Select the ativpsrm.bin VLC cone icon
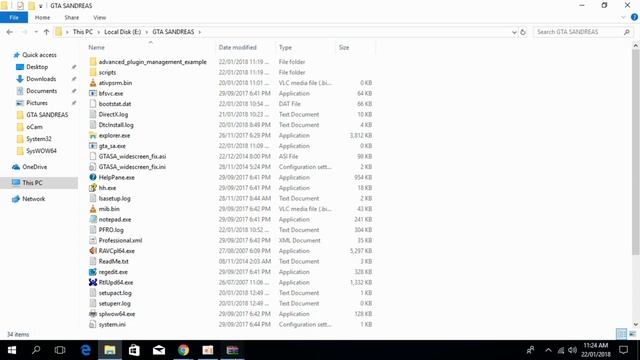Screen dimensions: 640x360 pos(93,83)
